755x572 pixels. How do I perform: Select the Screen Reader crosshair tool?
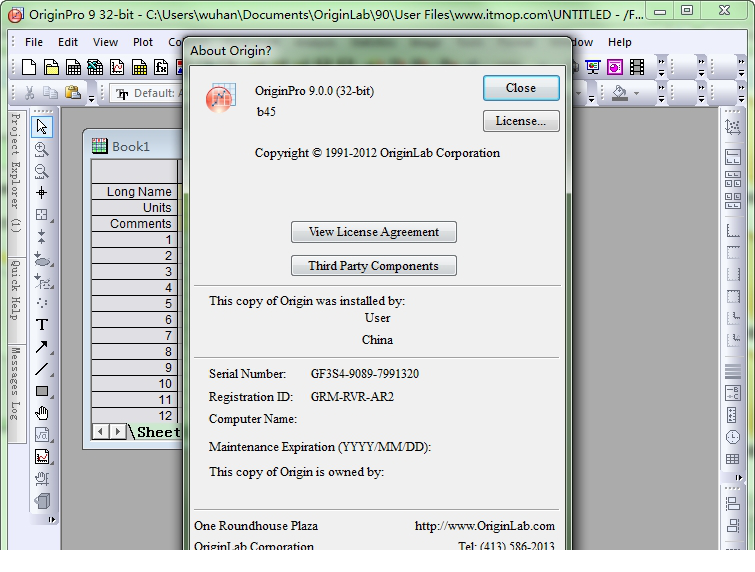click(x=42, y=193)
